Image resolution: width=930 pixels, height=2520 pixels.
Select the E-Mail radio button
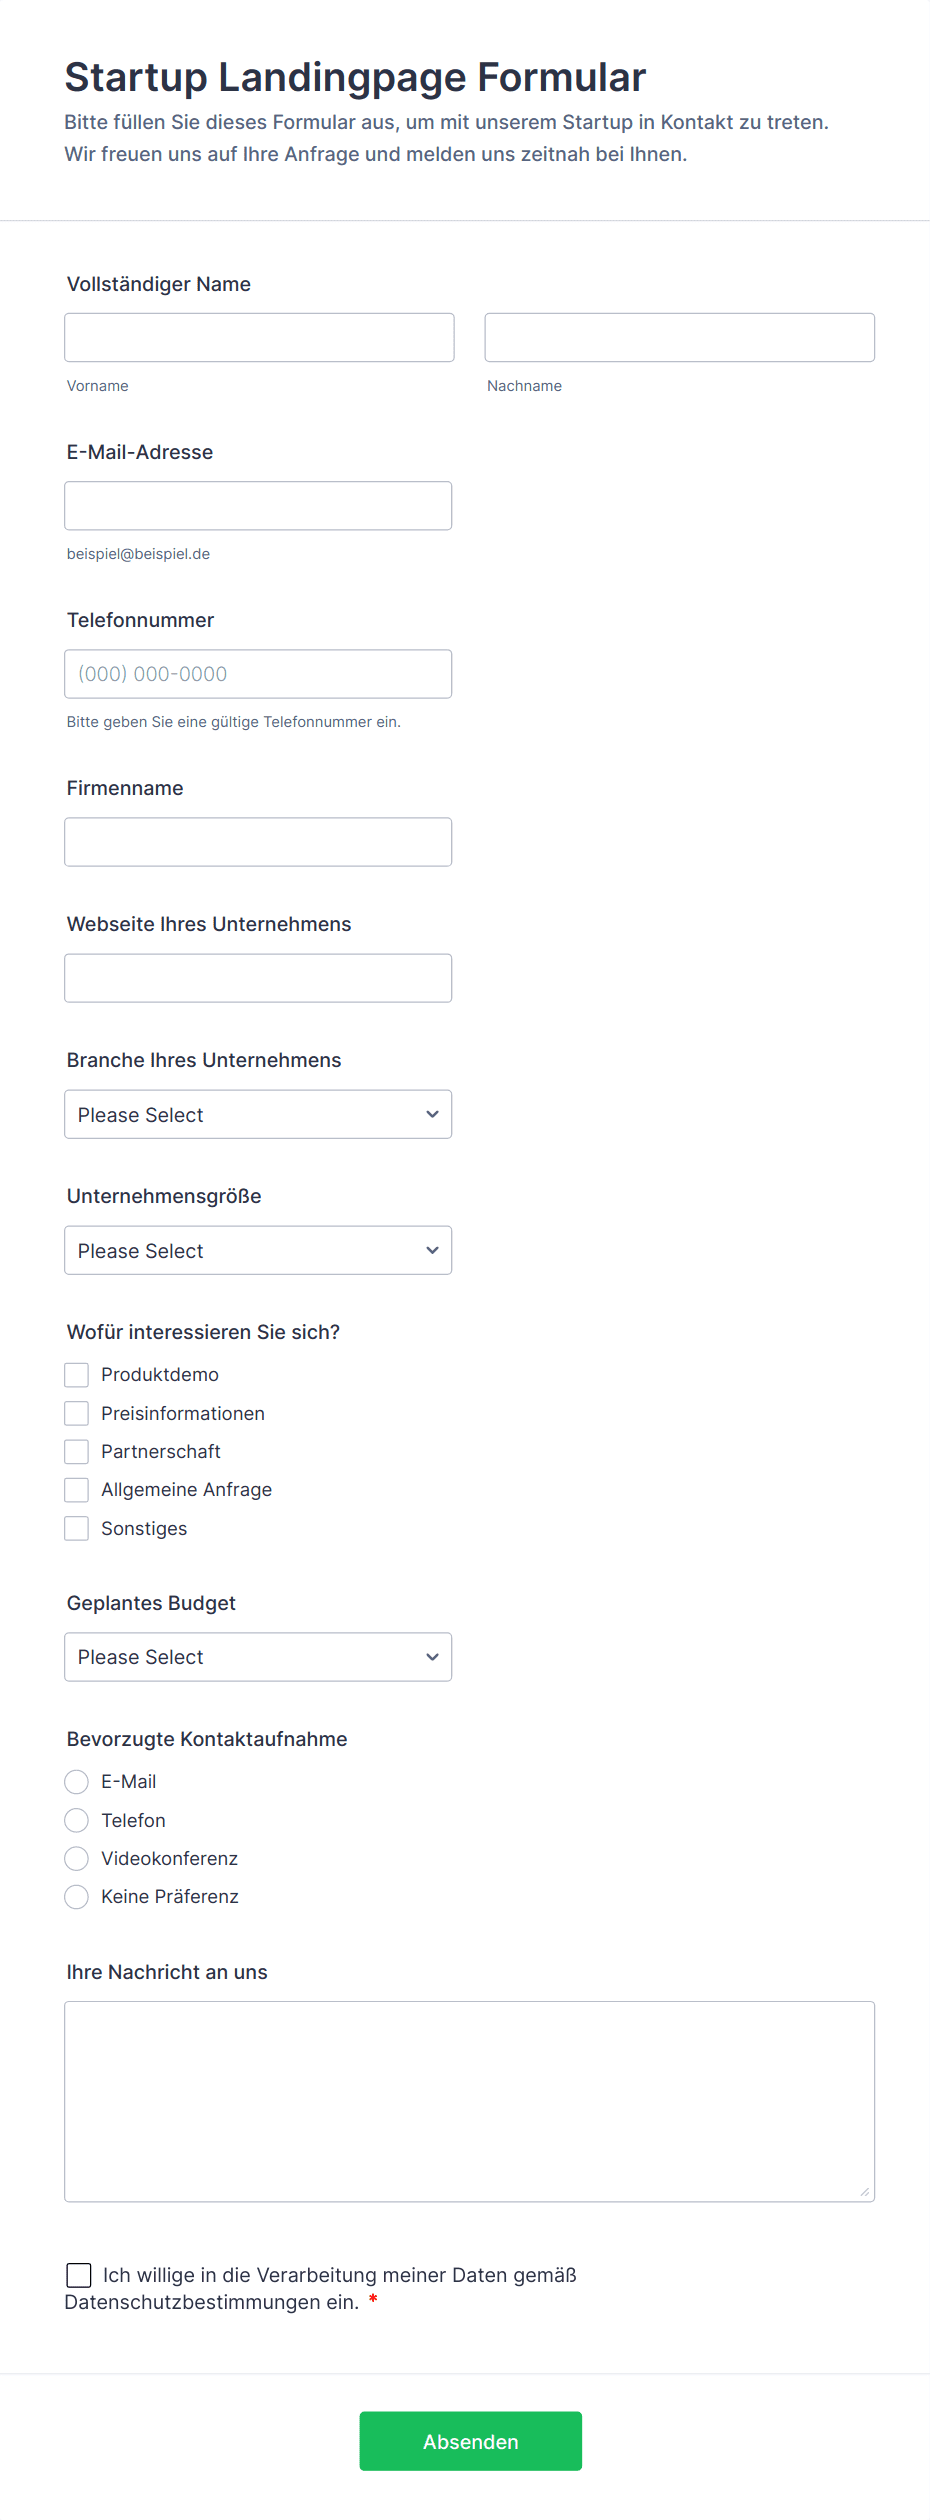(x=77, y=1782)
